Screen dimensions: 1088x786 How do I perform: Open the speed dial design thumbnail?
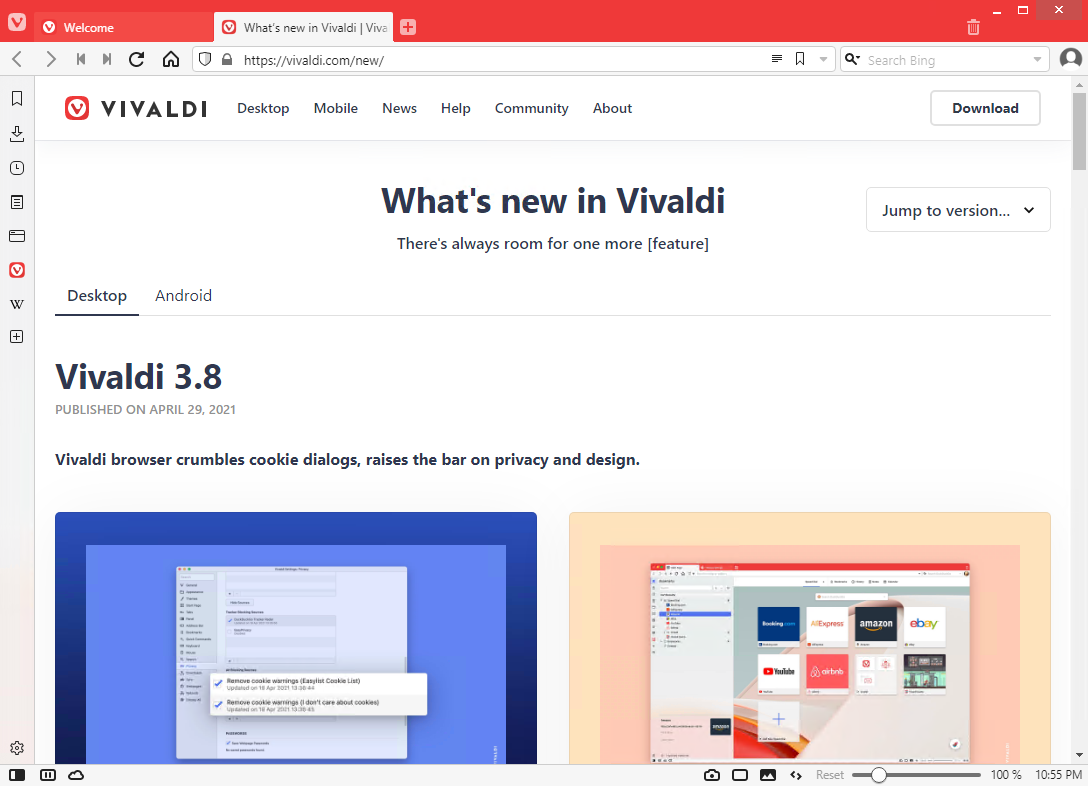click(810, 638)
